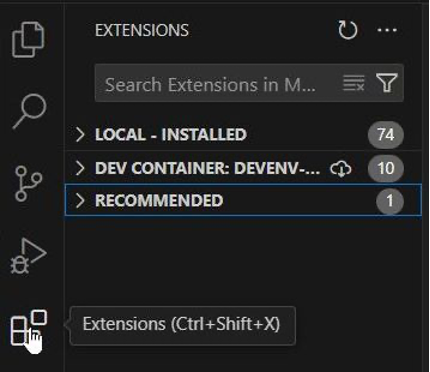The width and height of the screenshot is (430, 372).
Task: Install local extensions in dev container cloud icon
Action: (x=341, y=169)
